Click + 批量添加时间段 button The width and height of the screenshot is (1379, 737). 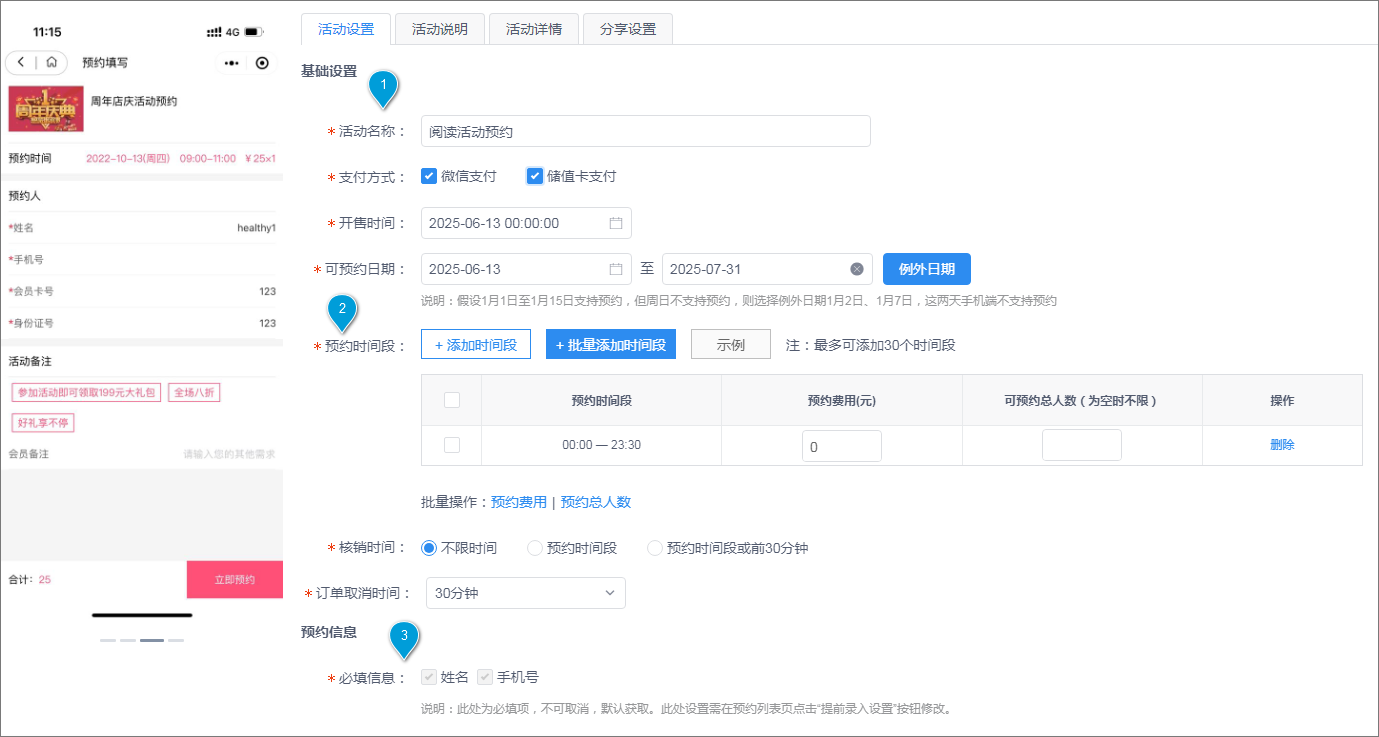click(611, 344)
